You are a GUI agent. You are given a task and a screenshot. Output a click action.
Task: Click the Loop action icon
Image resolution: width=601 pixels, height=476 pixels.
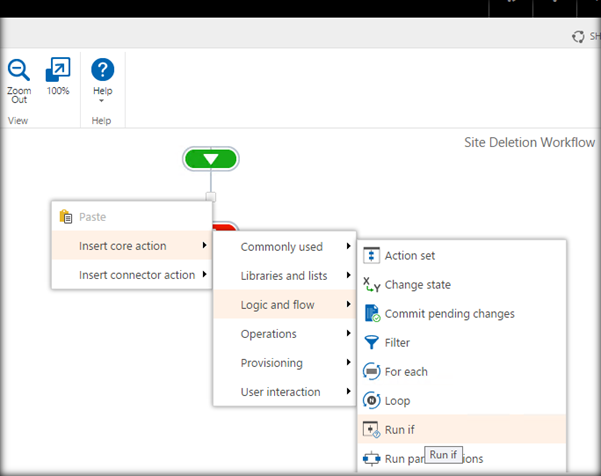[x=371, y=400]
